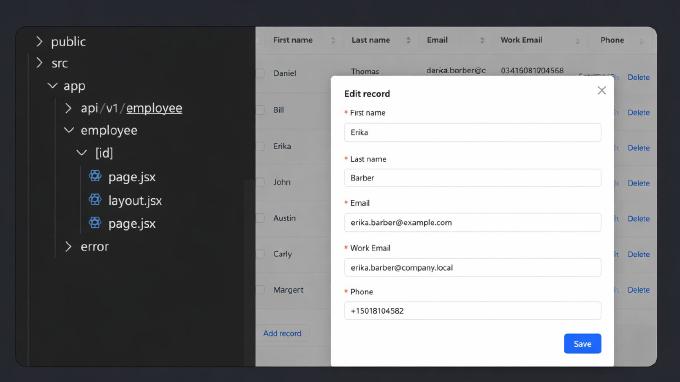This screenshot has width=680, height=382.
Task: Open layout.jsx file in the tree
Action: [135, 200]
